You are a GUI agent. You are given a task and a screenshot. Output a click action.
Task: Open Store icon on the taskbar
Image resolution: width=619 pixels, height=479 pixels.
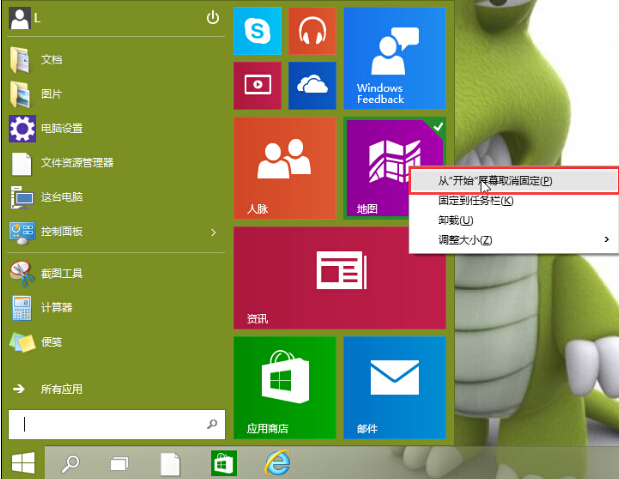224,463
